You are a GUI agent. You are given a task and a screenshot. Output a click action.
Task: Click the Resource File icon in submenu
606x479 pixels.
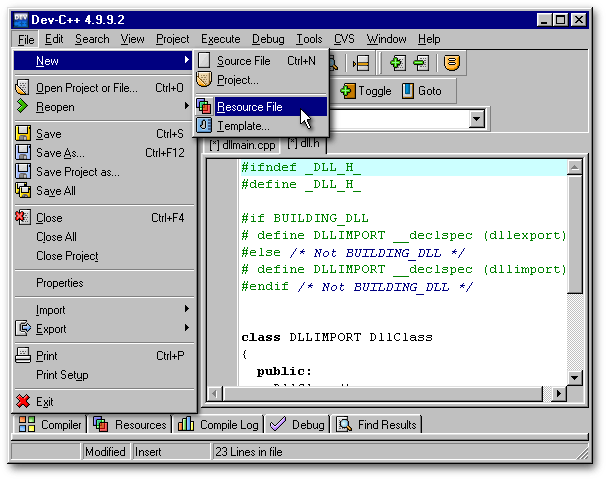204,106
